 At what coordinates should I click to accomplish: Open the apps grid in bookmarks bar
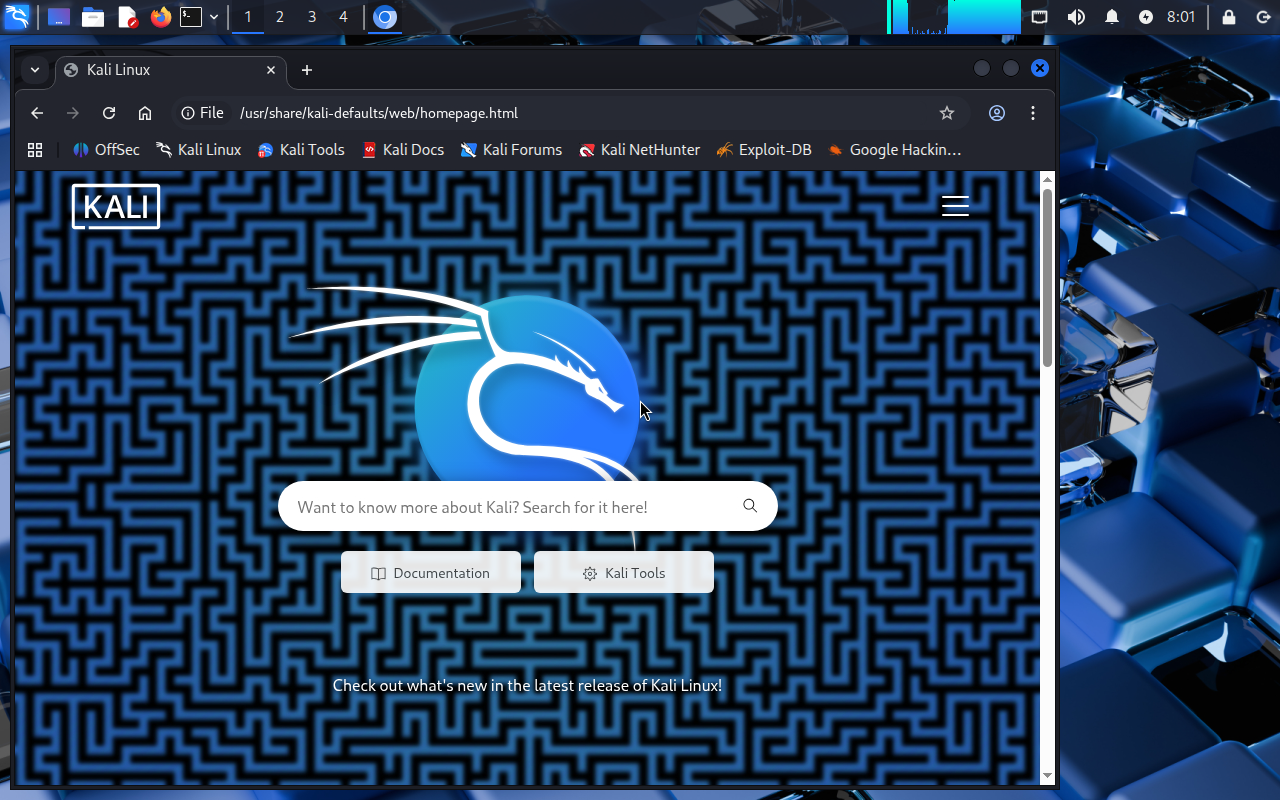click(x=35, y=150)
